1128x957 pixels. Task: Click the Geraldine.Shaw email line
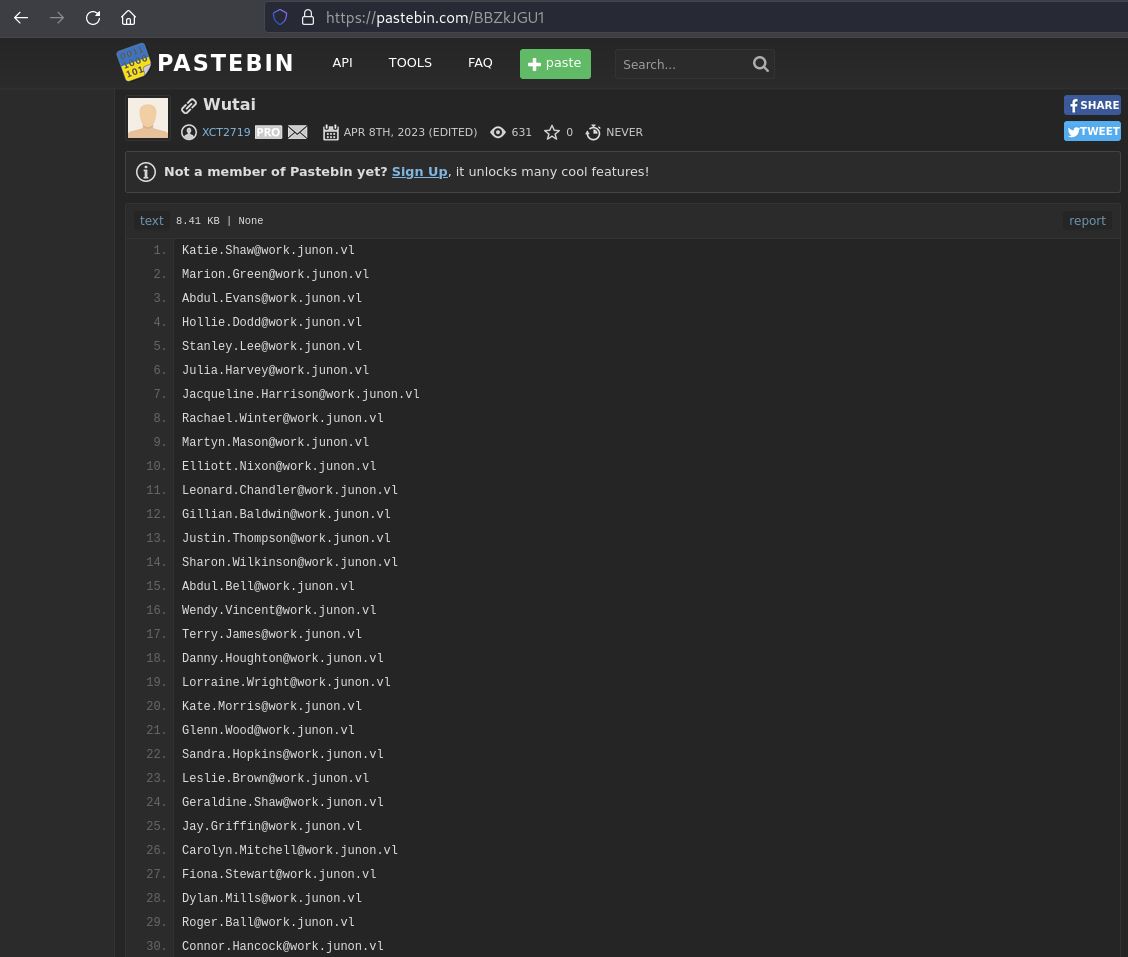[283, 802]
